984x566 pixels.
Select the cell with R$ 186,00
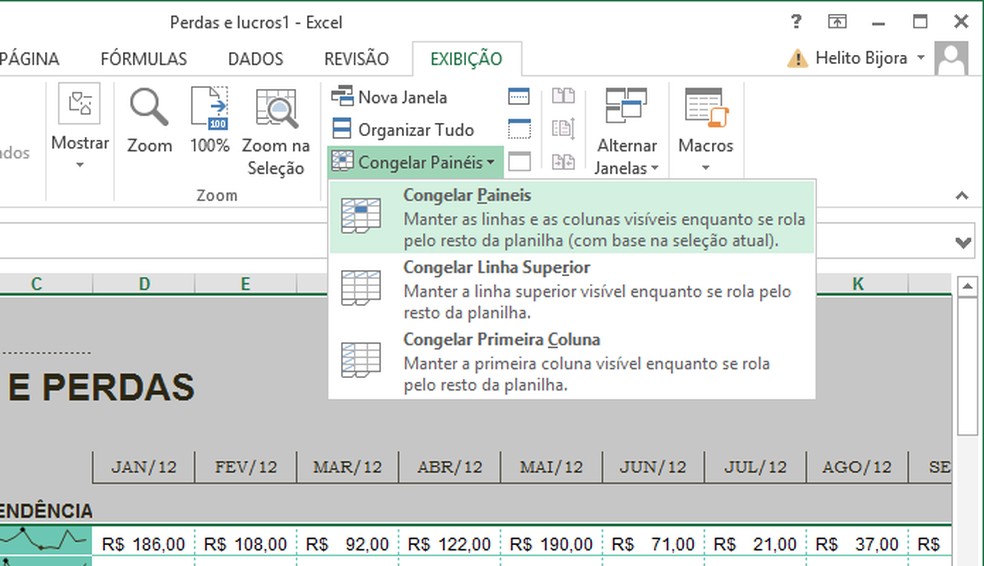click(144, 543)
